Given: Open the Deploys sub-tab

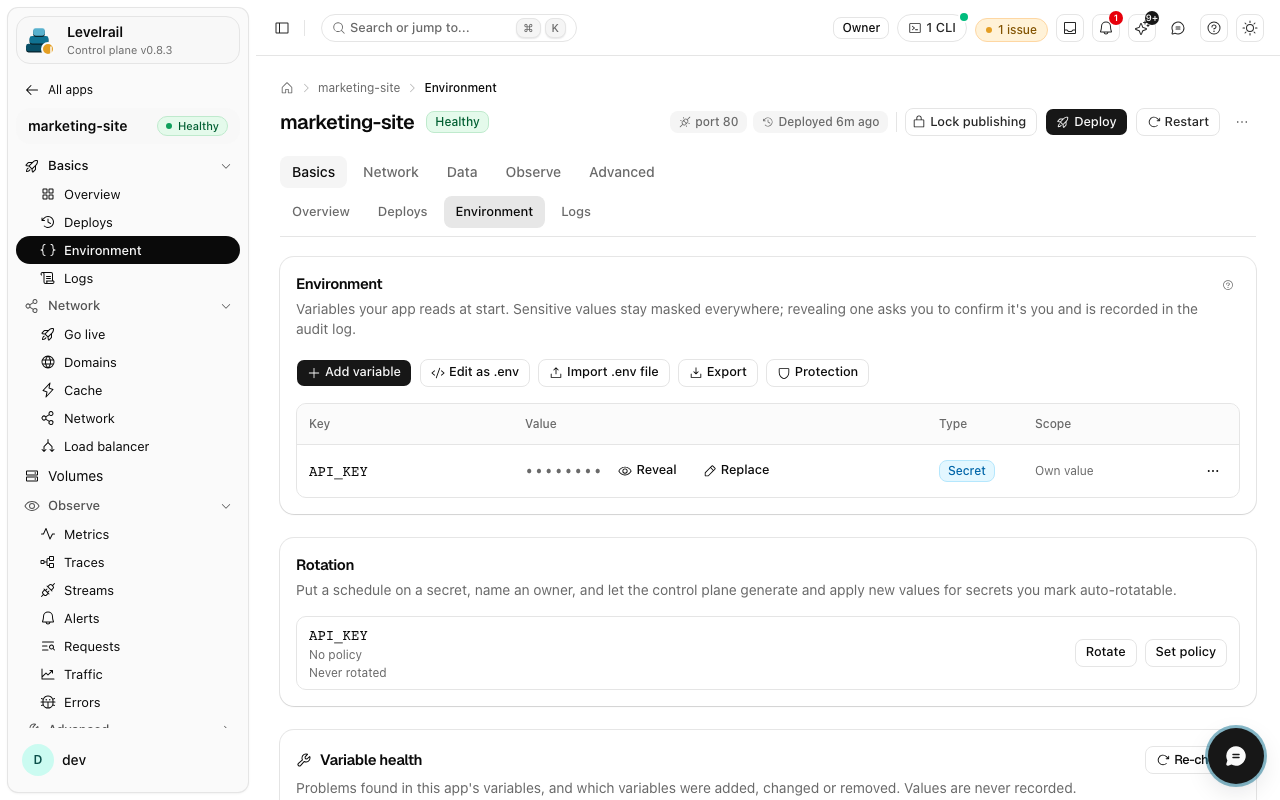Looking at the screenshot, I should click(x=403, y=212).
